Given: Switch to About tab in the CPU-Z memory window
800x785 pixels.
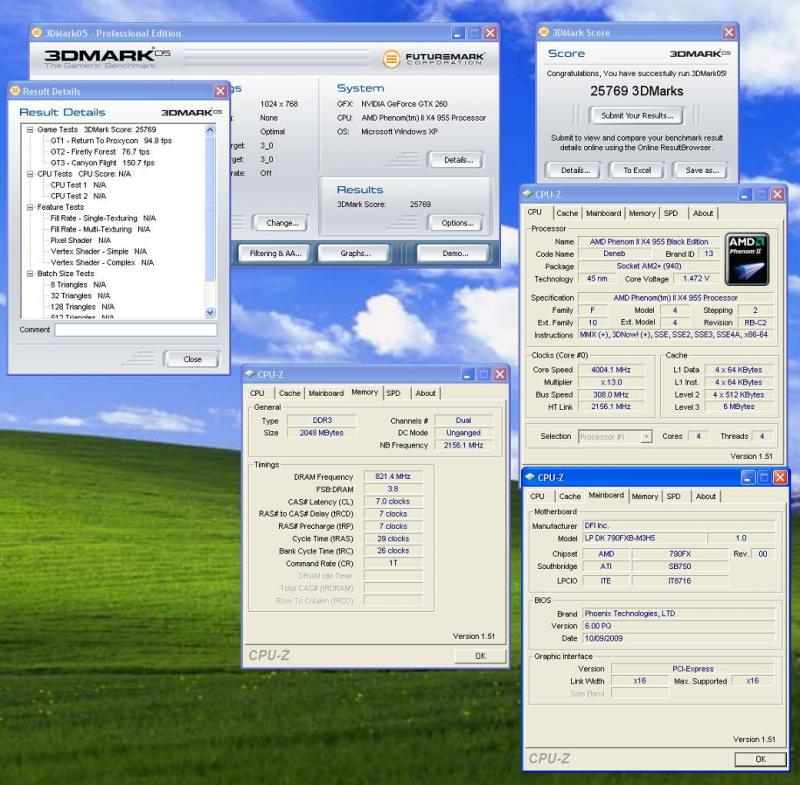Looking at the screenshot, I should (x=425, y=393).
